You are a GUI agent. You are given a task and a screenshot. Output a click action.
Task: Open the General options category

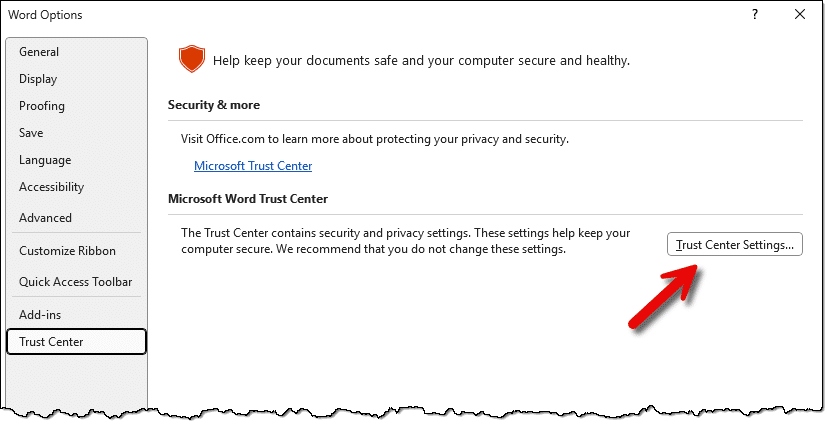pos(39,52)
